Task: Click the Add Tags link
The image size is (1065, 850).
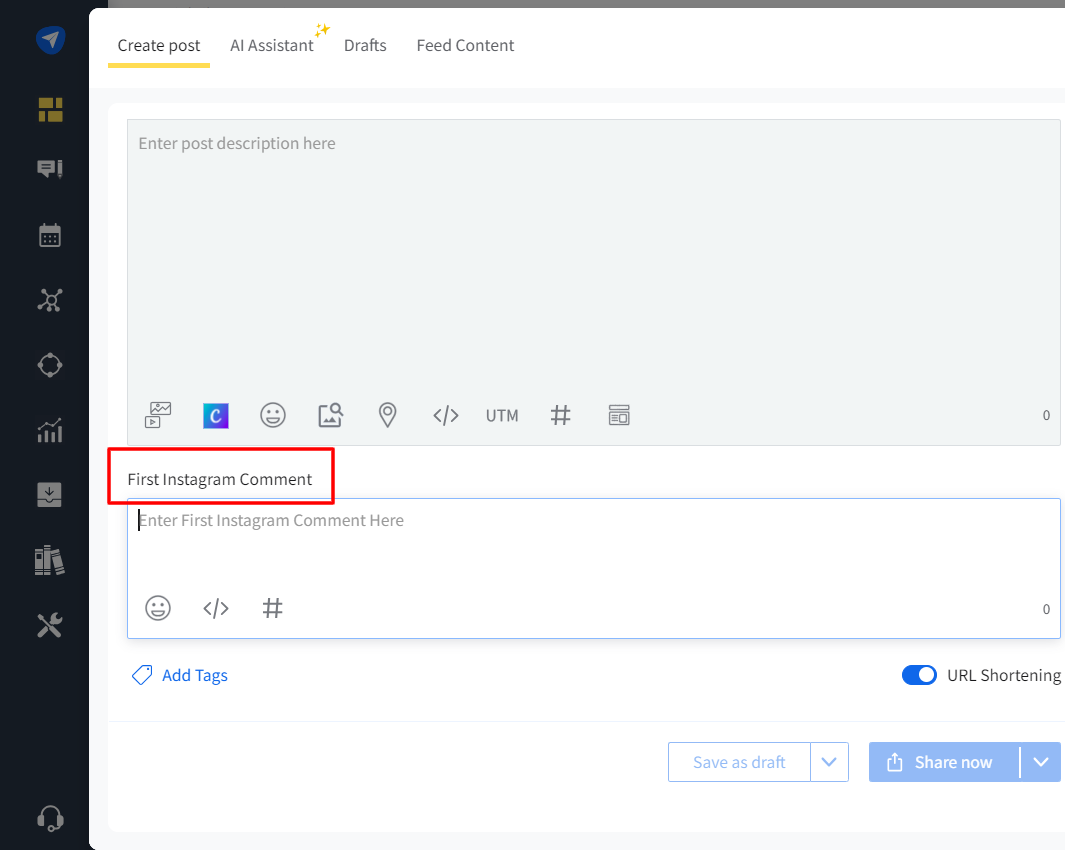Action: click(x=194, y=676)
